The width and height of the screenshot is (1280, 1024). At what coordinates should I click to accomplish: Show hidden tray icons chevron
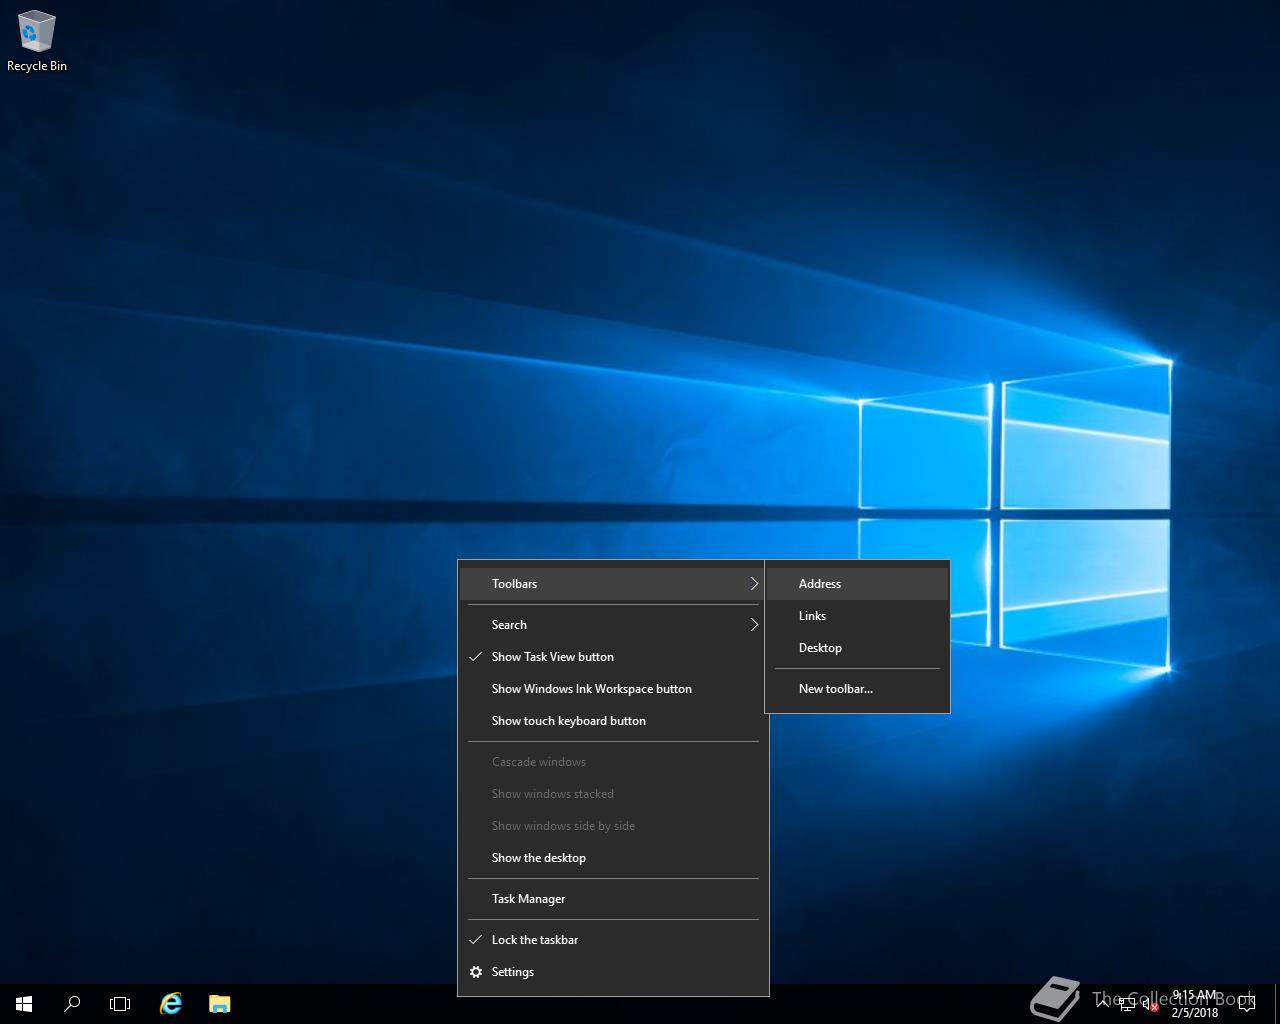point(1103,1003)
